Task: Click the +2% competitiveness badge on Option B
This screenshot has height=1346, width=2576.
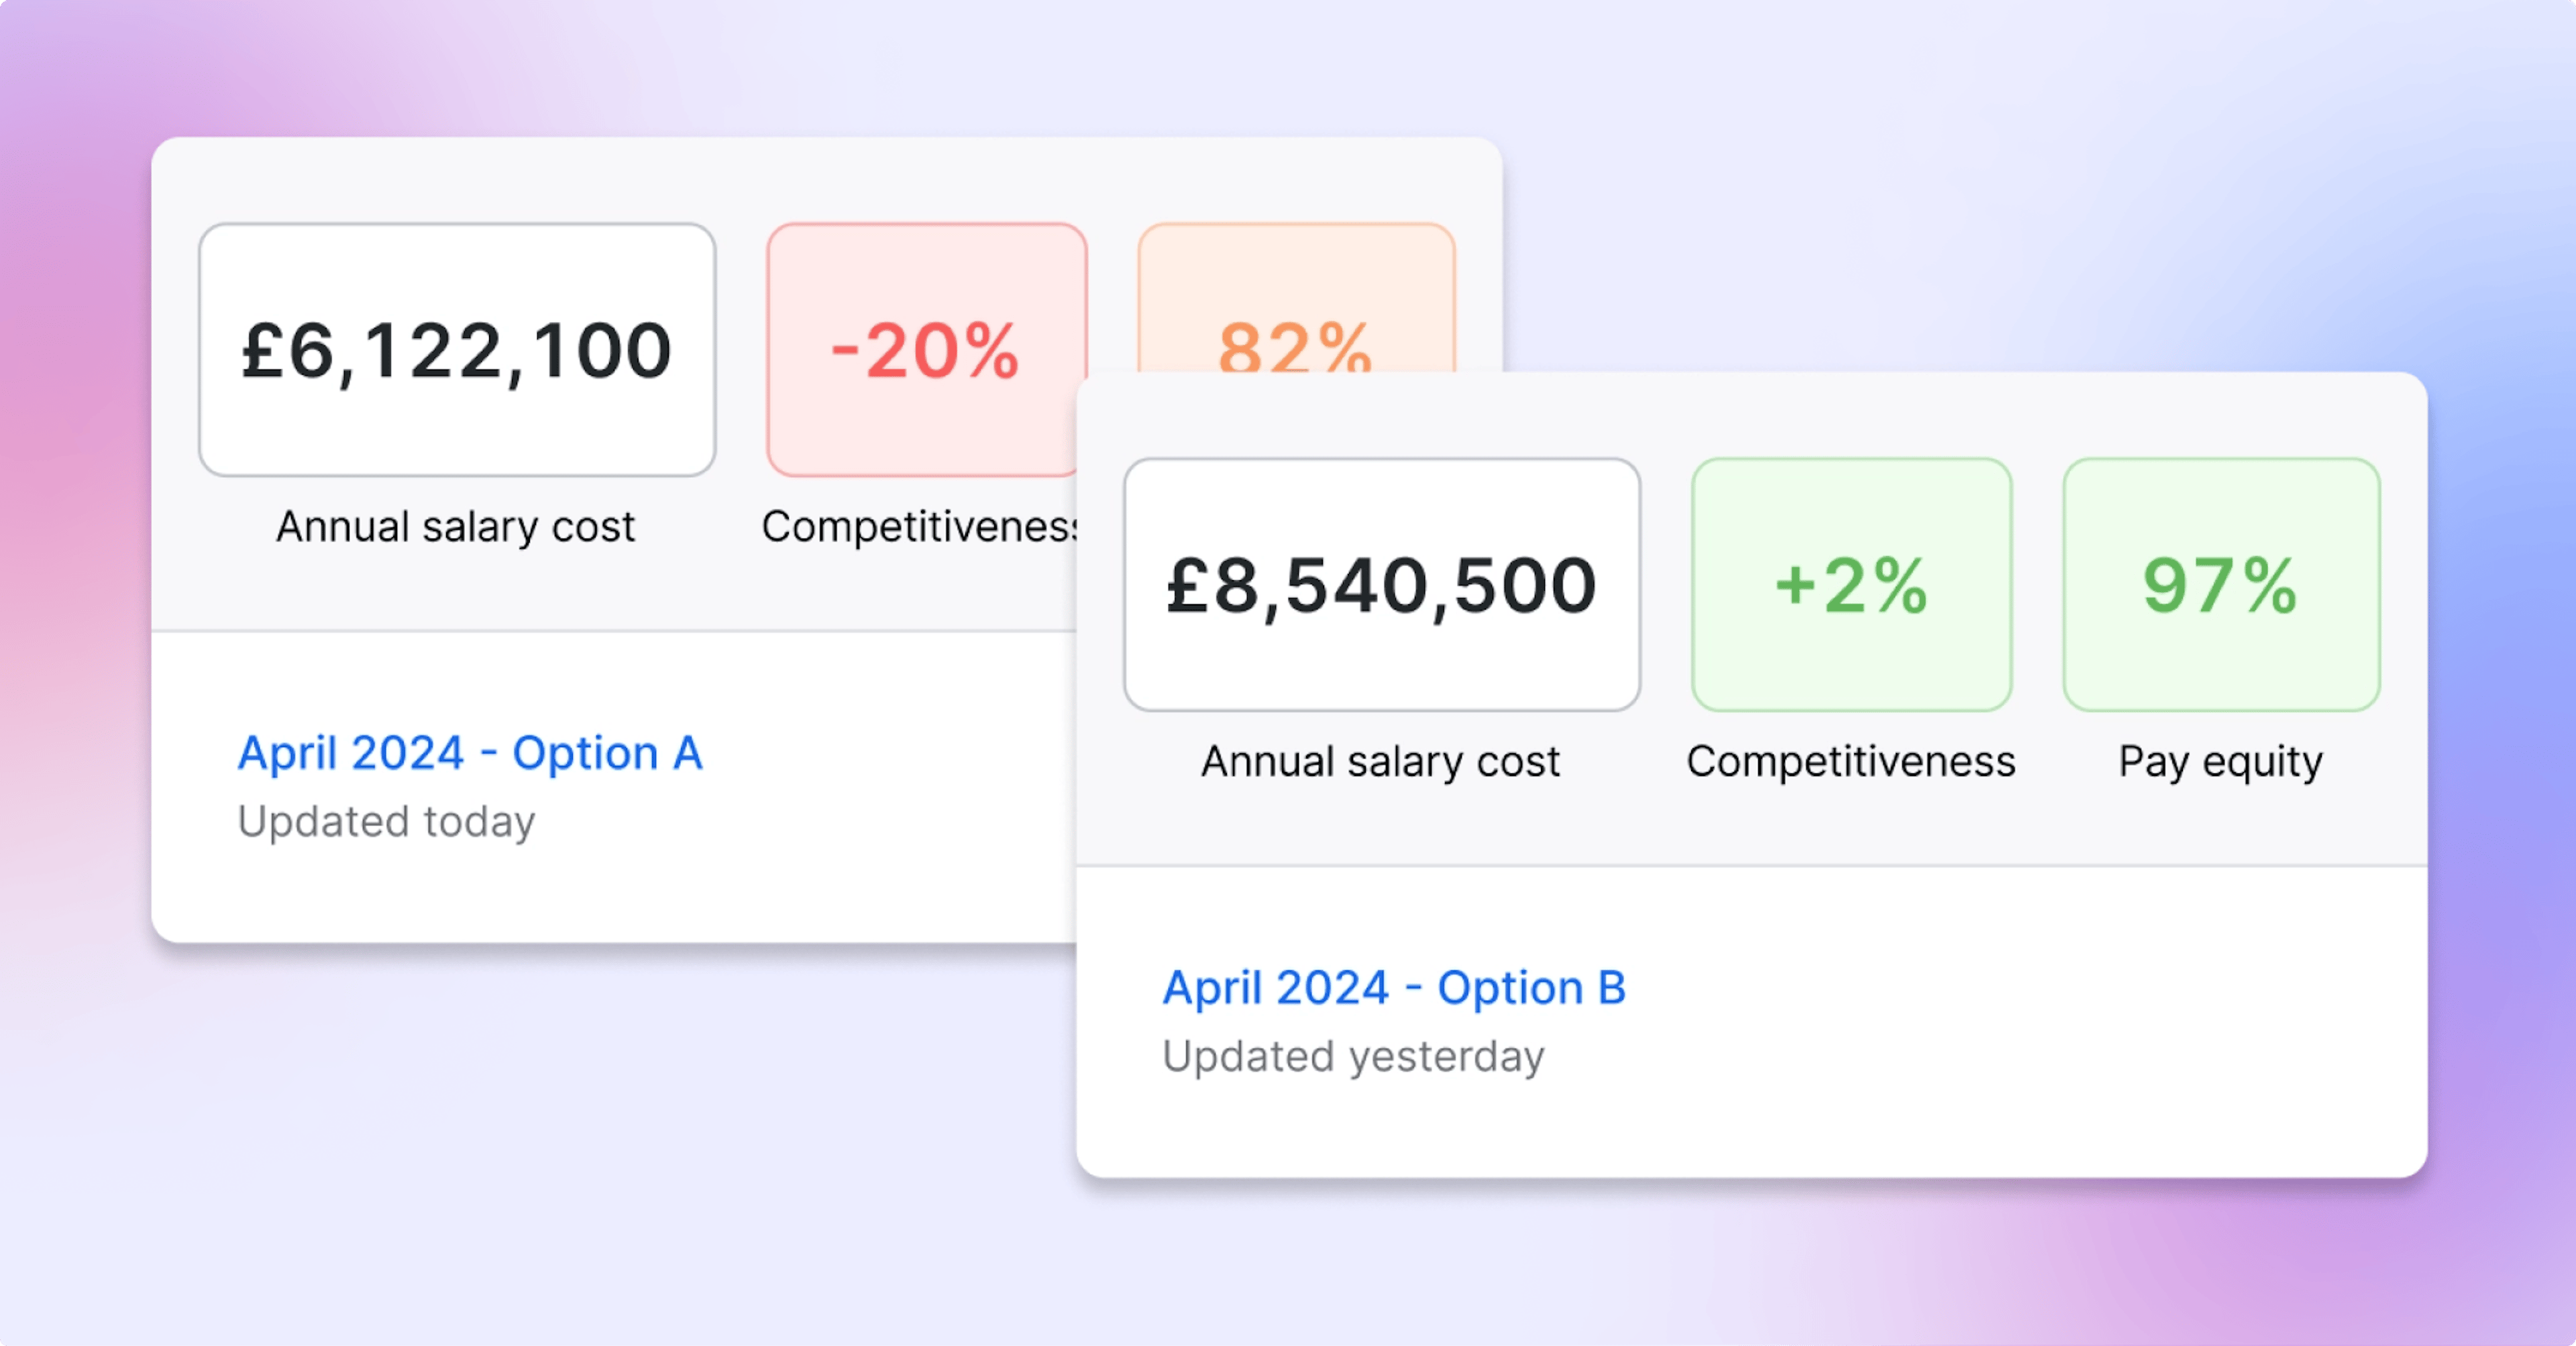Action: pyautogui.click(x=1850, y=585)
